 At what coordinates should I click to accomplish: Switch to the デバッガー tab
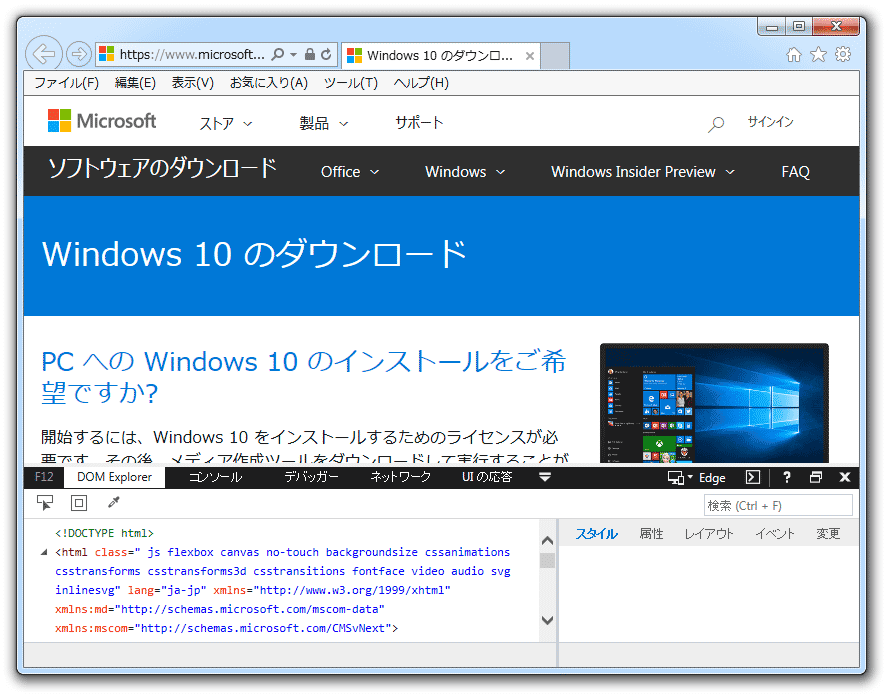click(311, 477)
